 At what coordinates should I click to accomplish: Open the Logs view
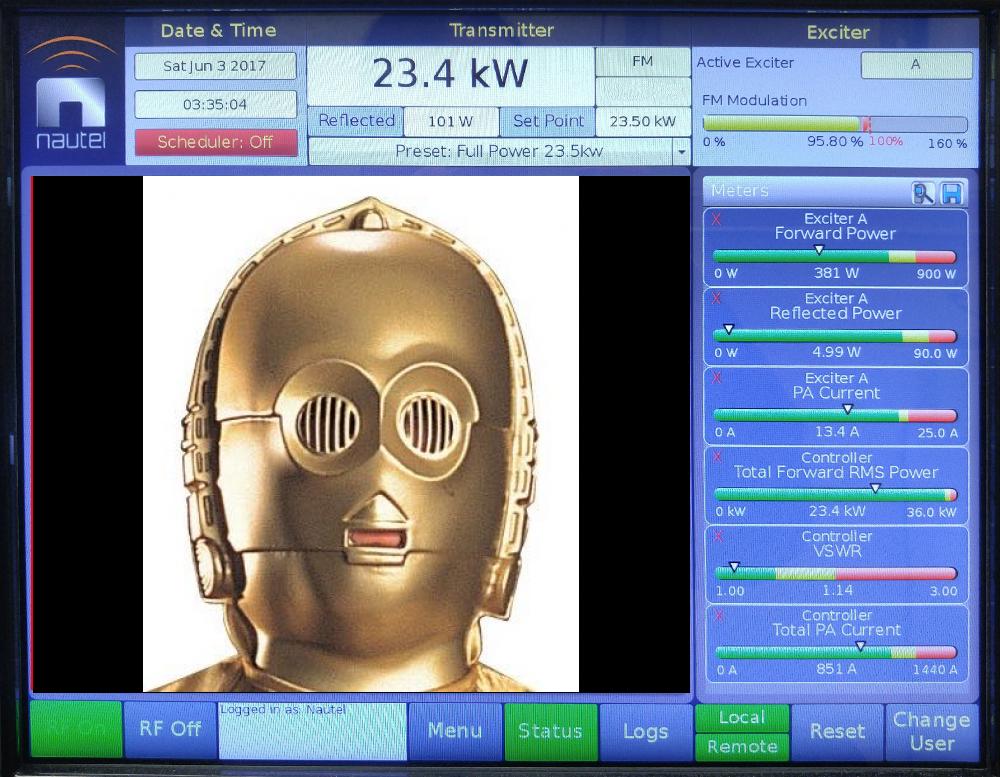(645, 731)
